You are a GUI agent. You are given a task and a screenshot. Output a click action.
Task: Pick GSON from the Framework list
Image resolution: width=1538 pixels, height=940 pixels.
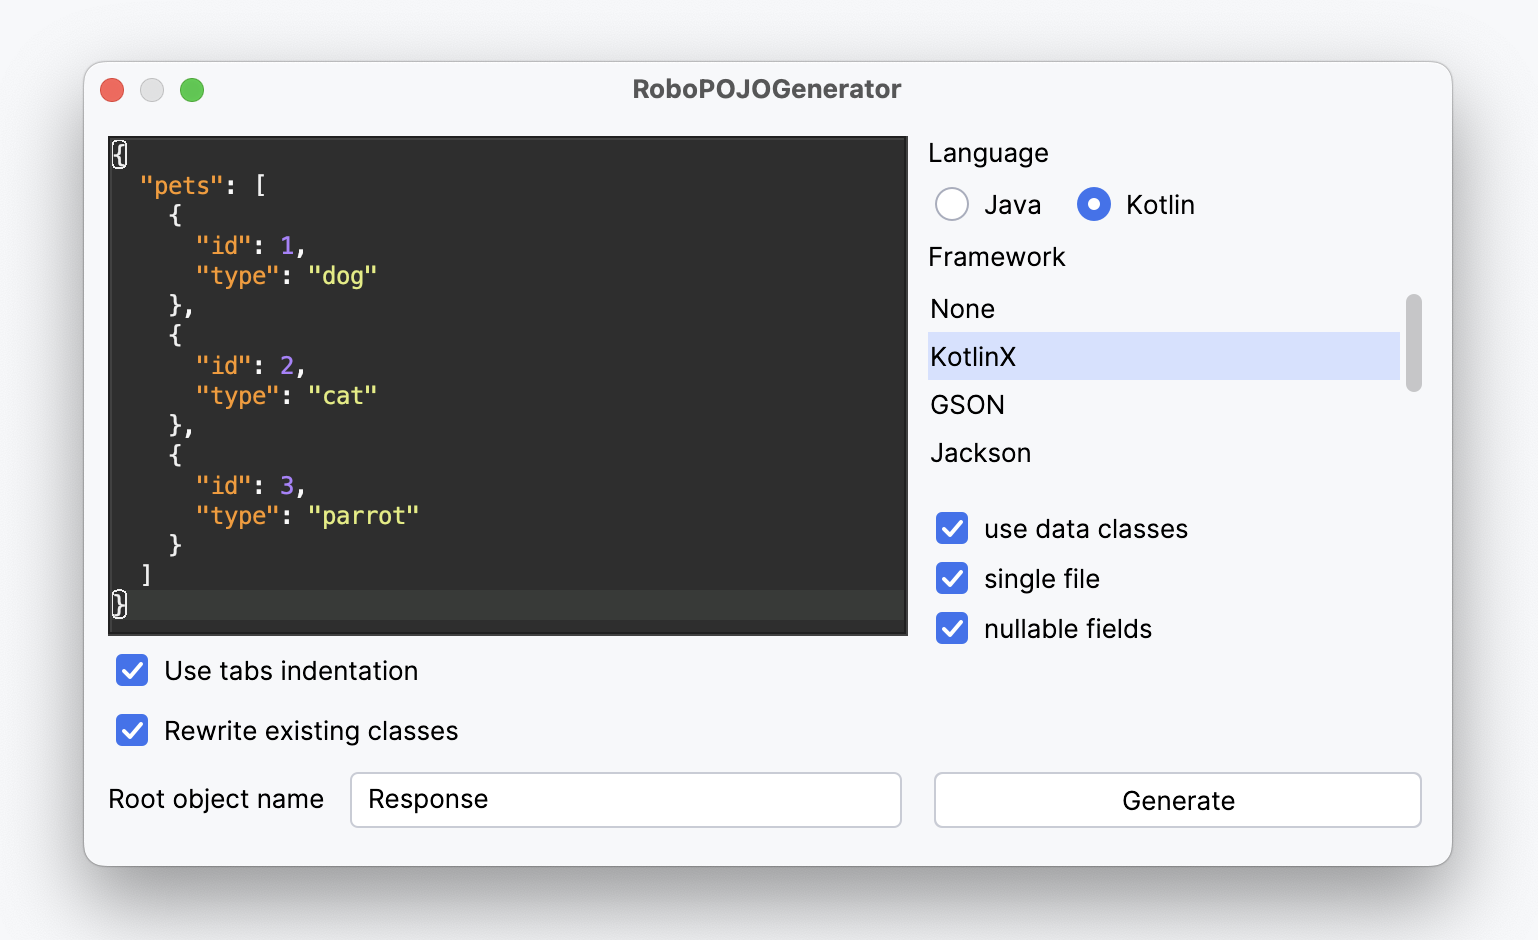[967, 405]
